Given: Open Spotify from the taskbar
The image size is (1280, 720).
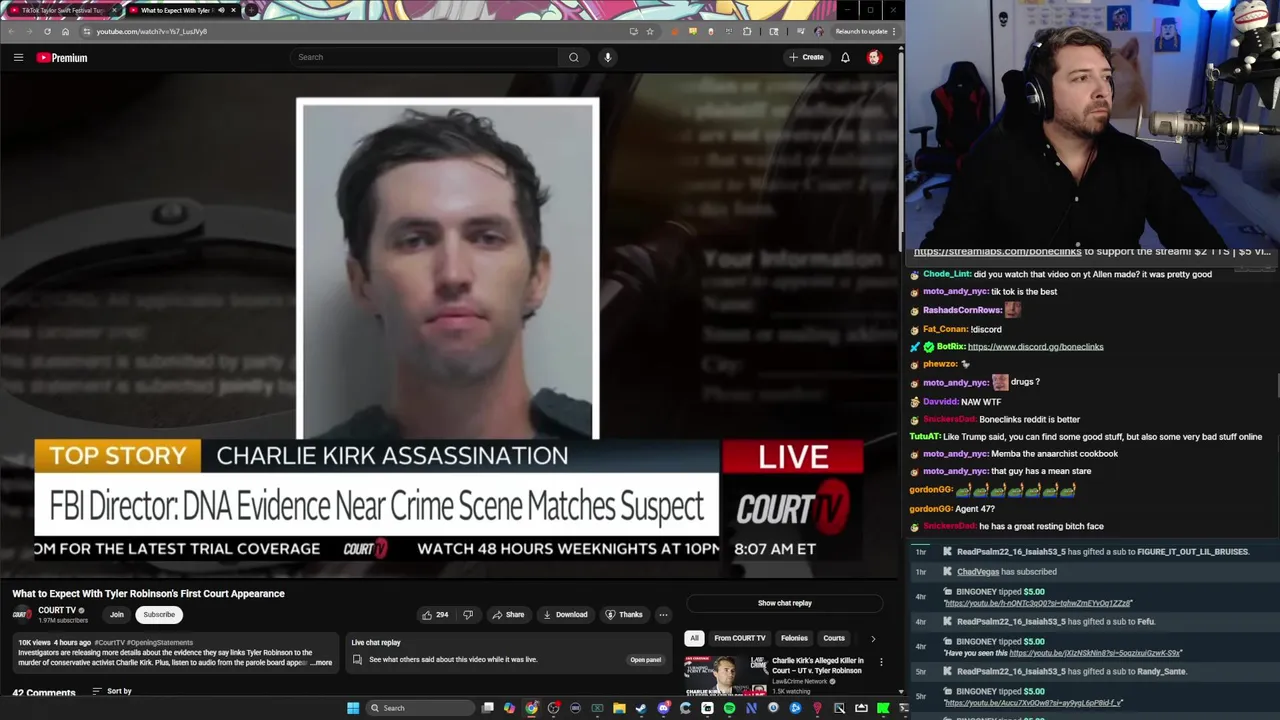Looking at the screenshot, I should click(729, 708).
